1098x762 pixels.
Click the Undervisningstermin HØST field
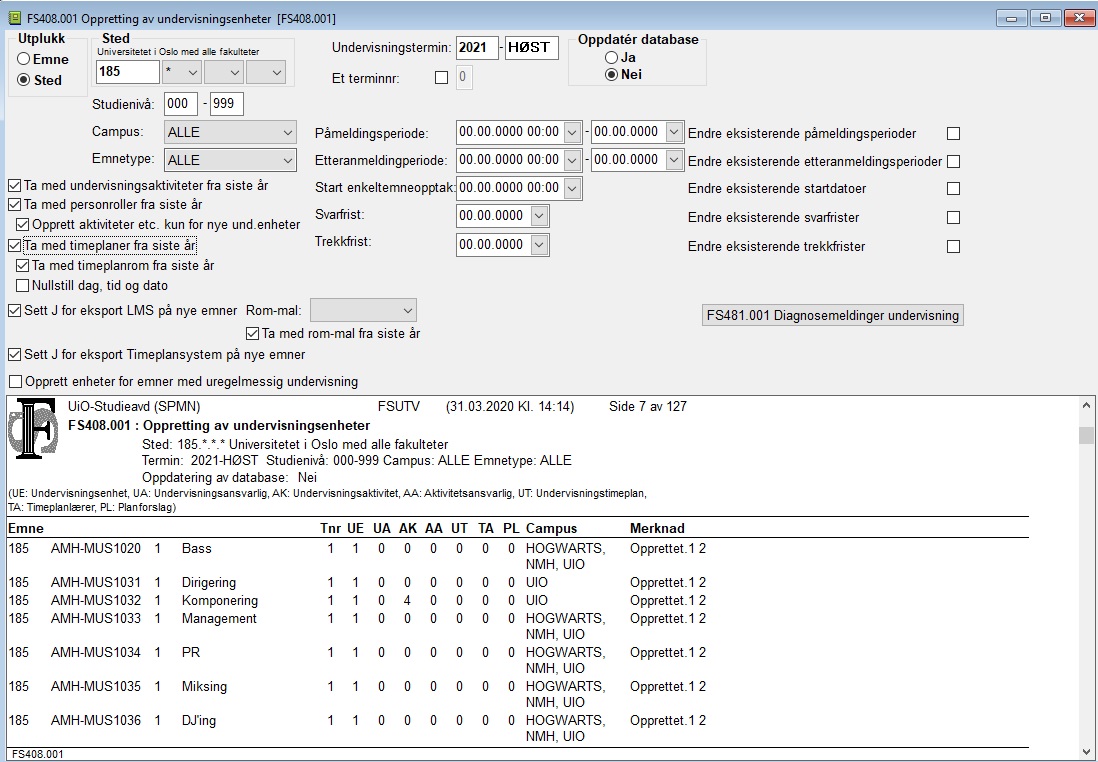pyautogui.click(x=531, y=48)
